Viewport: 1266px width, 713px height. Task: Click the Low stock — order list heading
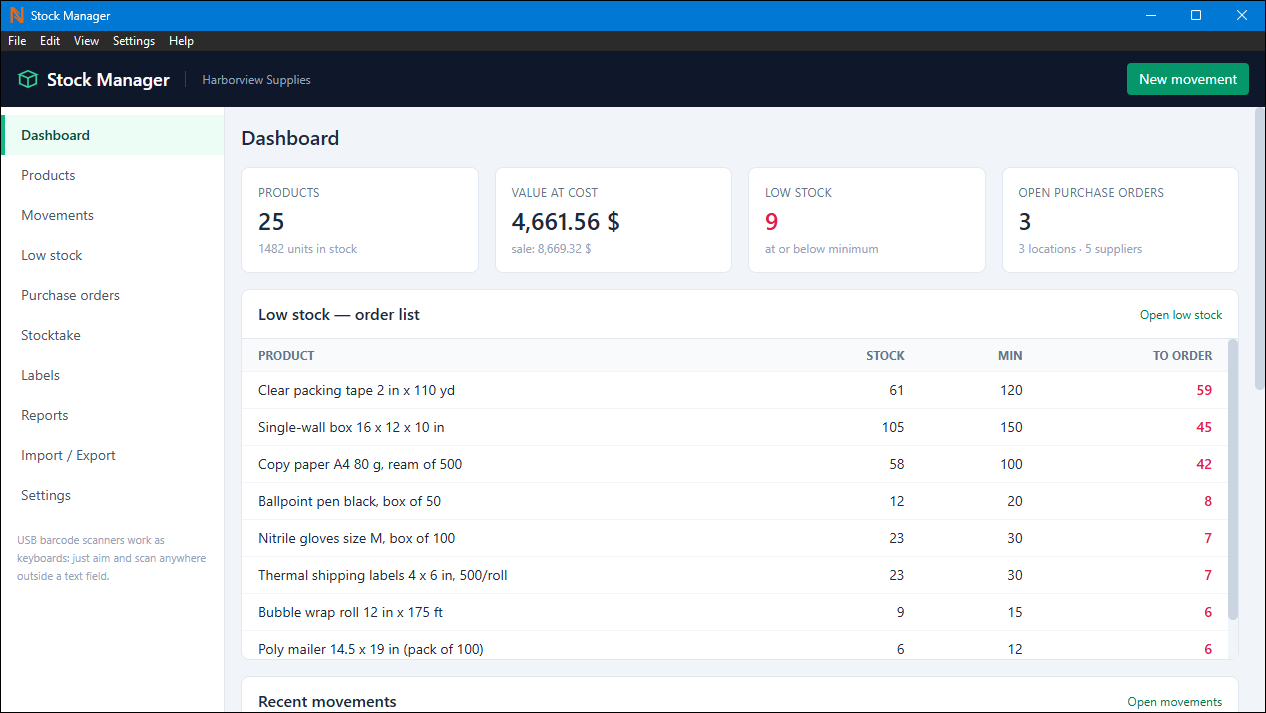point(339,315)
